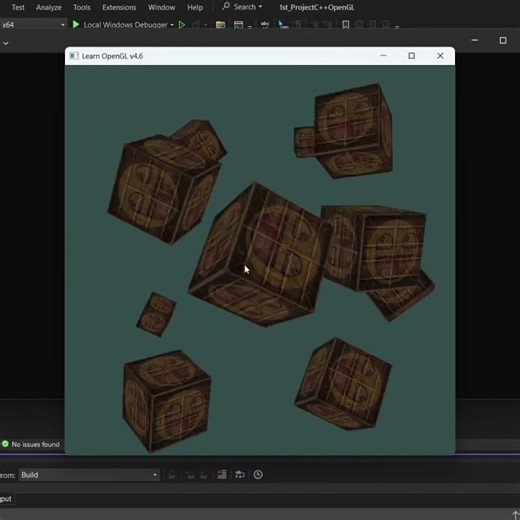
Task: Click the up arrow at bottom right
Action: click(515, 515)
